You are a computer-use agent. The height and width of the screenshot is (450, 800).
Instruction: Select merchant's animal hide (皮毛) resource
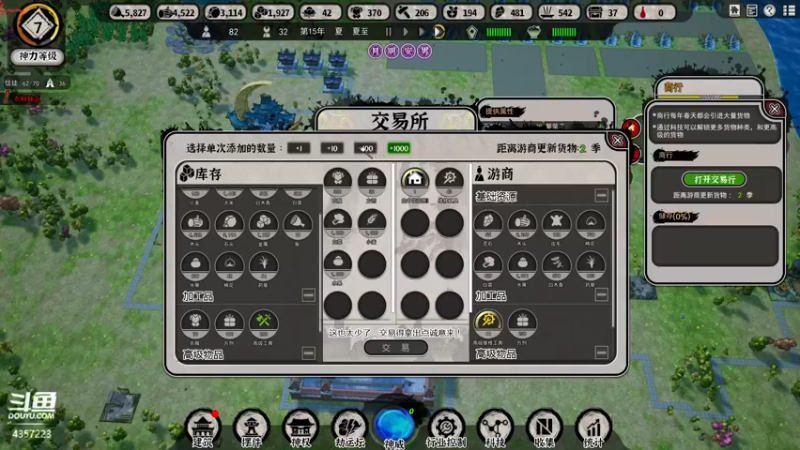pos(556,225)
